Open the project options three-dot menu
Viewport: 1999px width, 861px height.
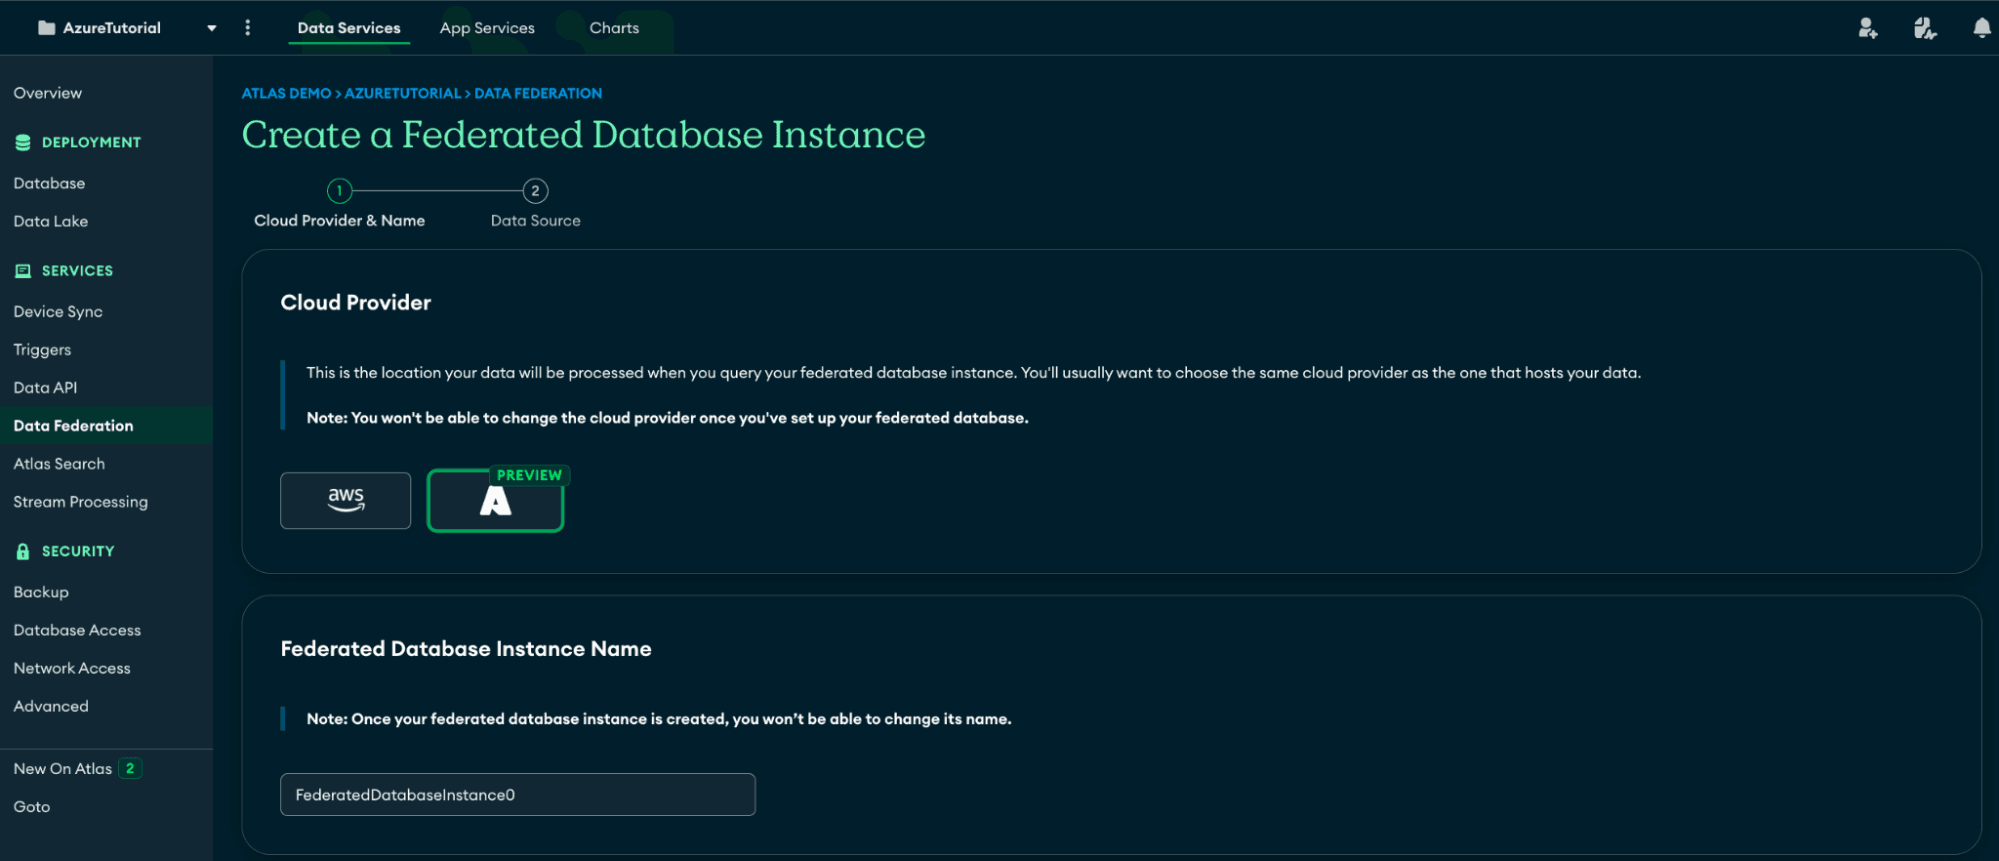click(x=248, y=28)
